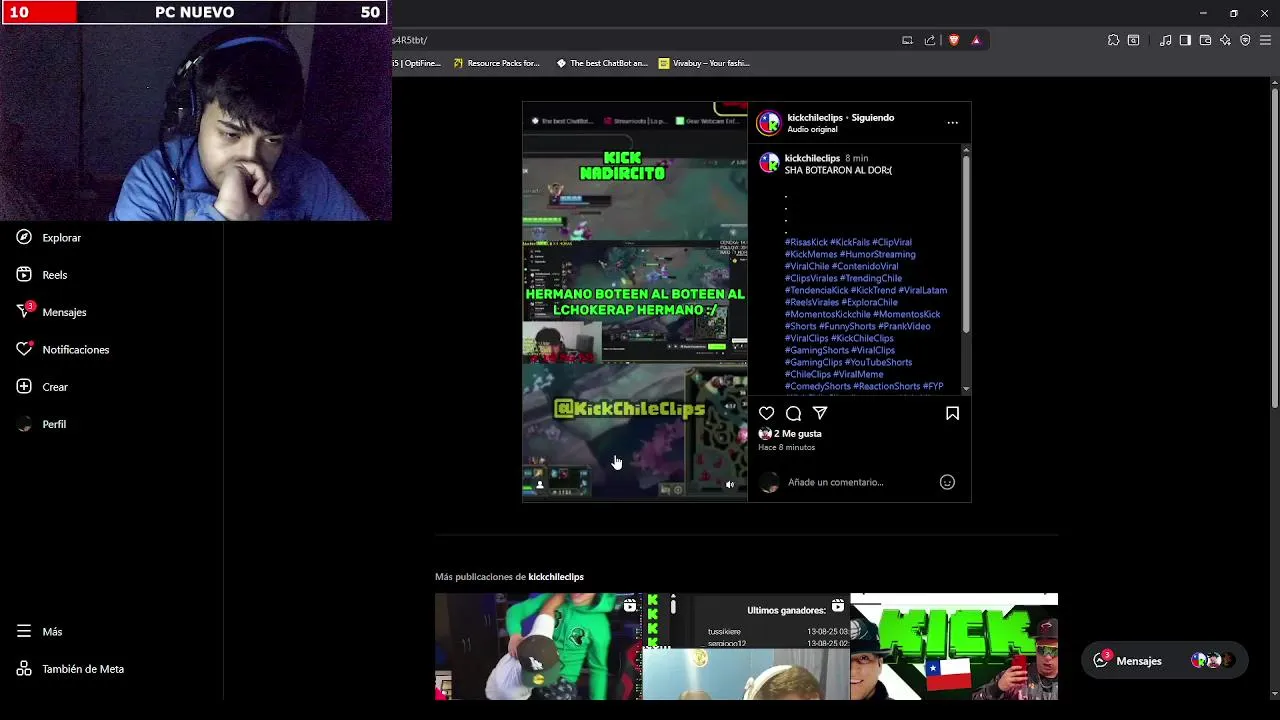Open the browser main hamburger menu

pos(1265,40)
